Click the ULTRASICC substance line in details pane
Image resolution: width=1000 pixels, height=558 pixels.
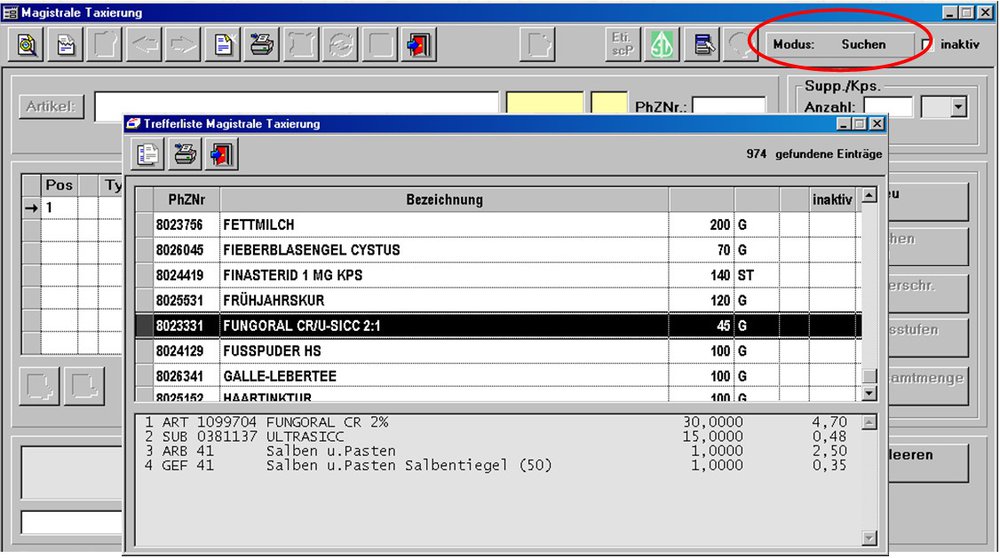pyautogui.click(x=496, y=437)
